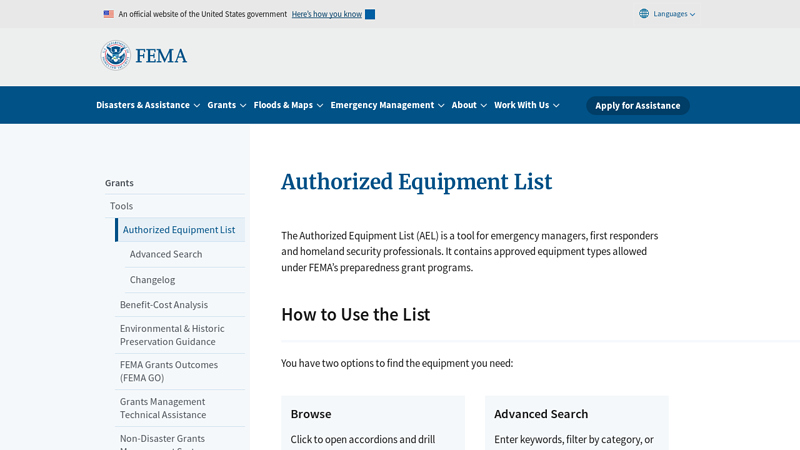
Task: Open Environmental & Historic Preservation Guidance
Action: point(172,335)
